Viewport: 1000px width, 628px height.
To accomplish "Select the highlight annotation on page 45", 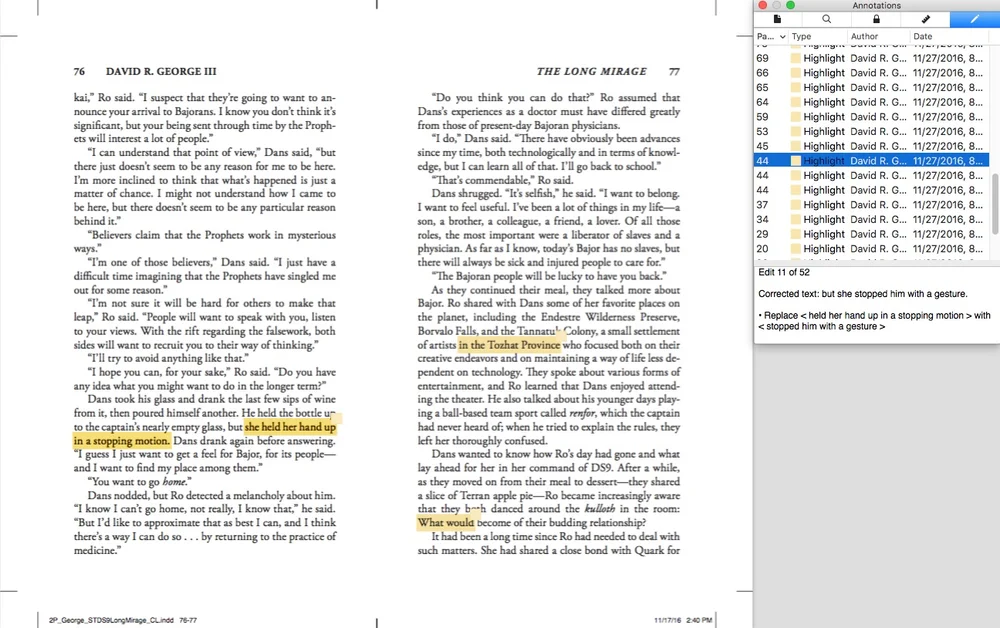I will (871, 146).
